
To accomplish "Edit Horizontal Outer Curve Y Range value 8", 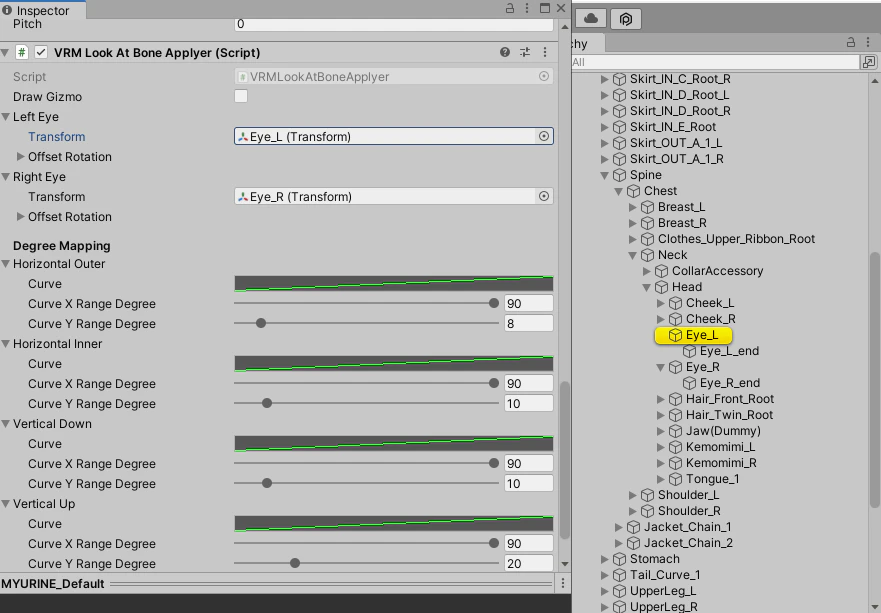I will click(x=529, y=324).
